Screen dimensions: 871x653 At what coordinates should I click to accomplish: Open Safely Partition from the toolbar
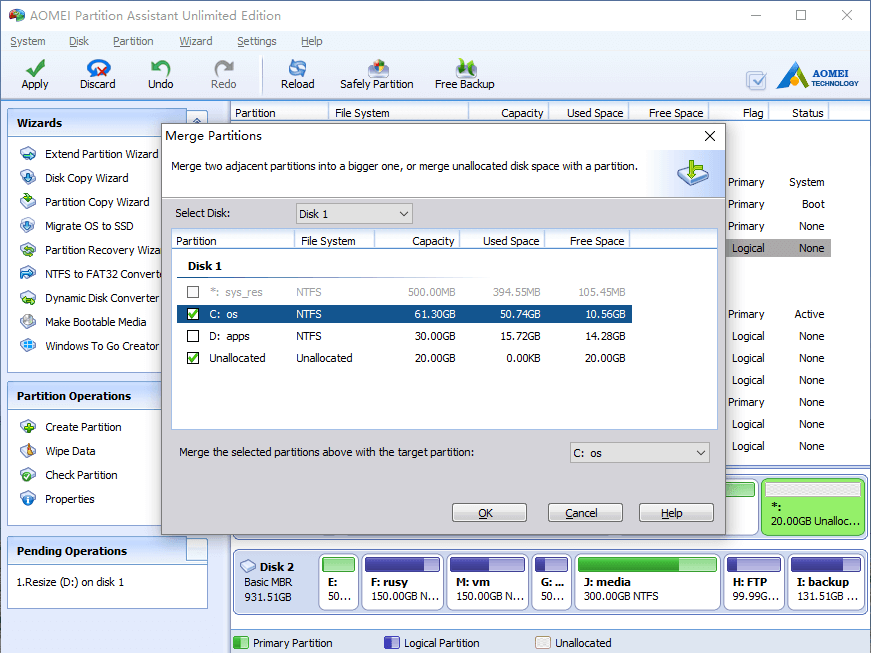(377, 74)
